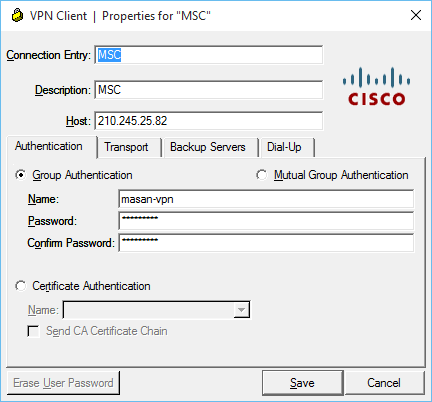Open the certificate Name dropdown arrow

pyautogui.click(x=241, y=310)
